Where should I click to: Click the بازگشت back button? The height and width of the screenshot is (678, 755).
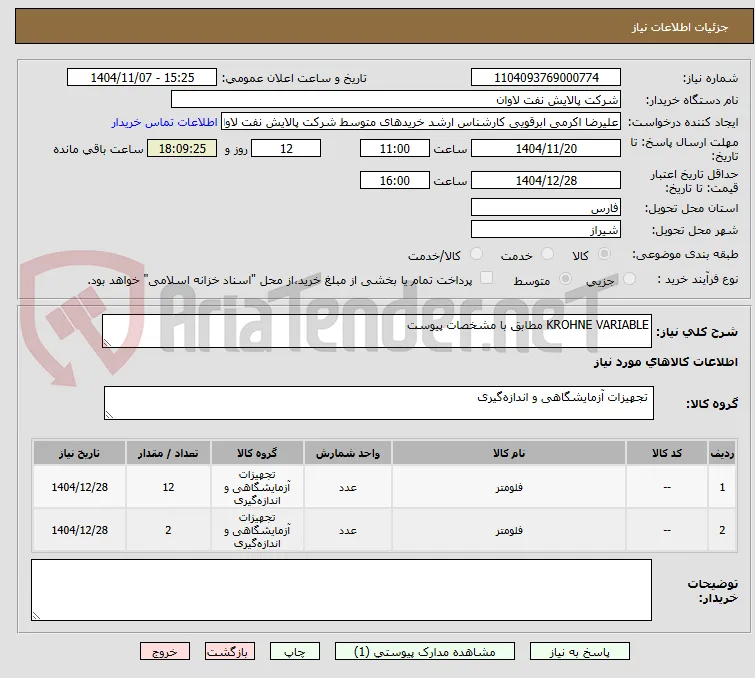click(x=230, y=652)
